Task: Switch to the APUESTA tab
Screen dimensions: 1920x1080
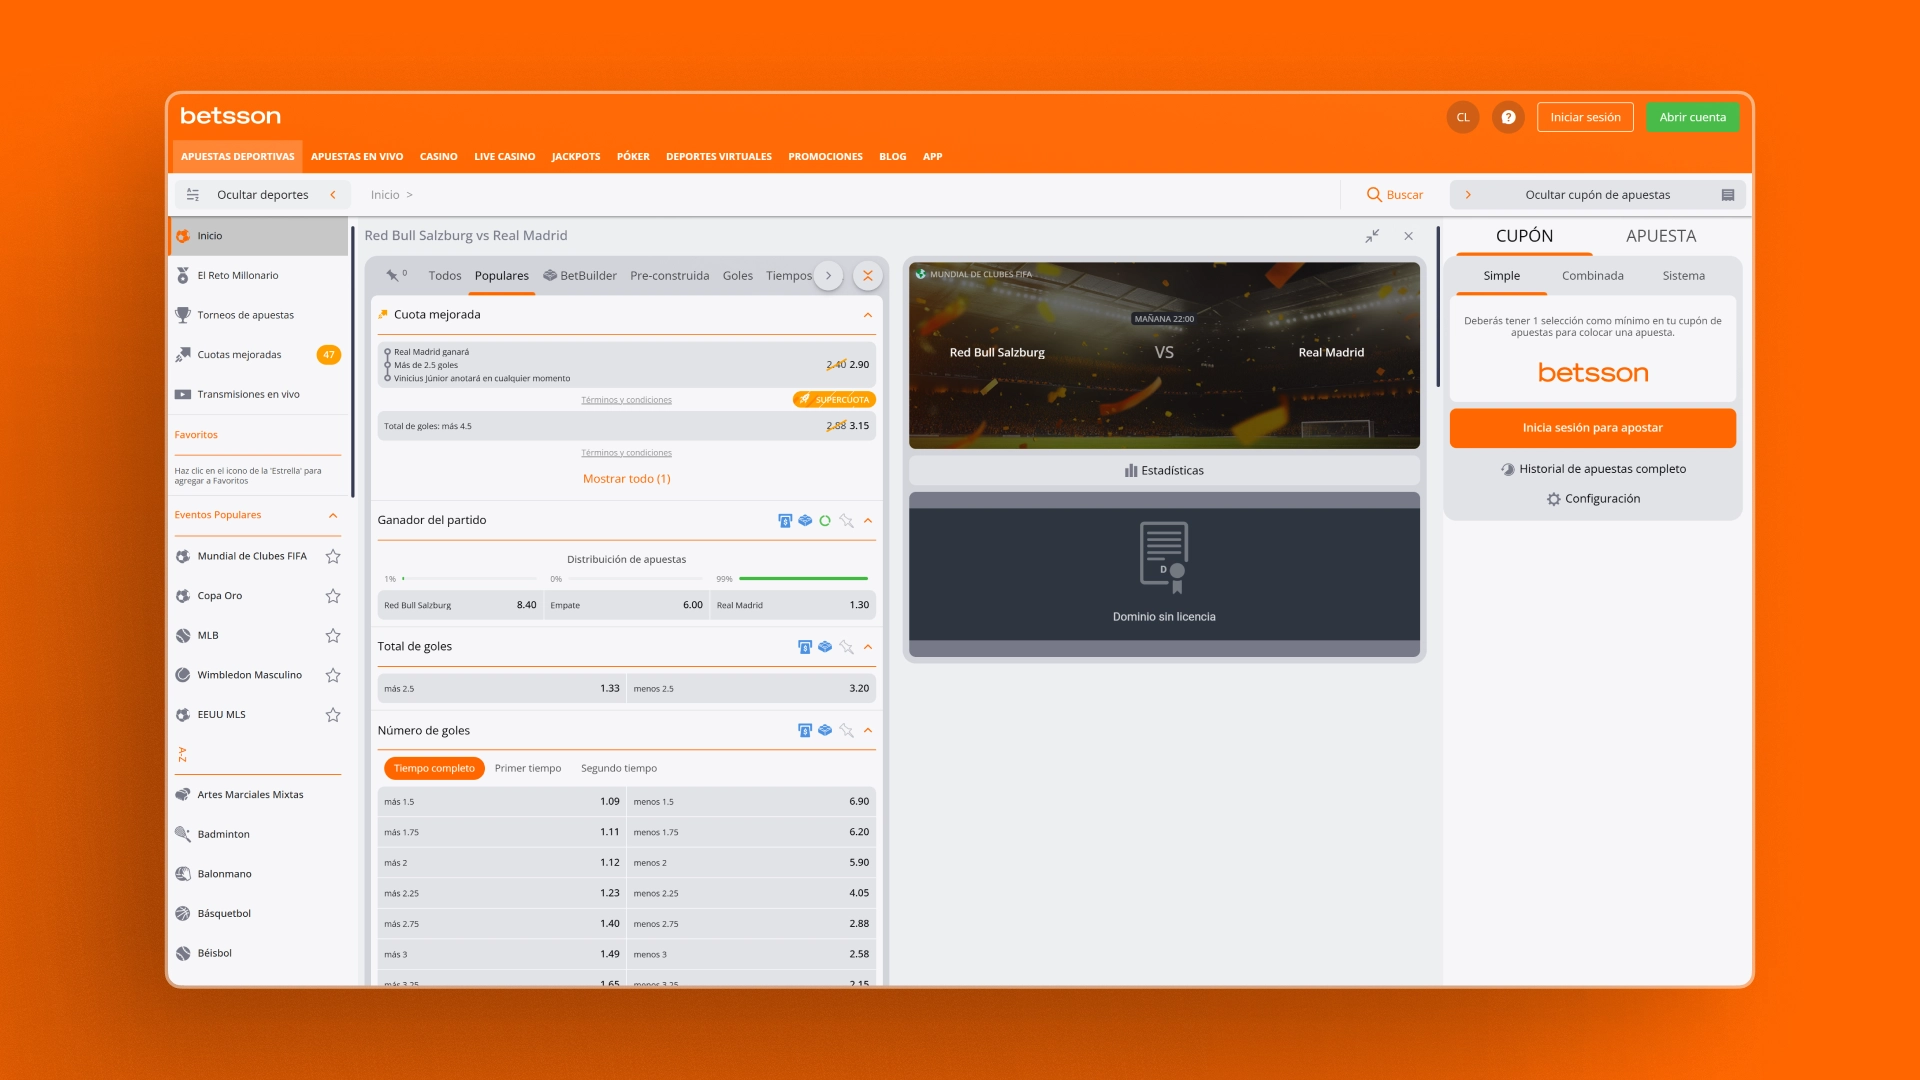Action: [1661, 236]
